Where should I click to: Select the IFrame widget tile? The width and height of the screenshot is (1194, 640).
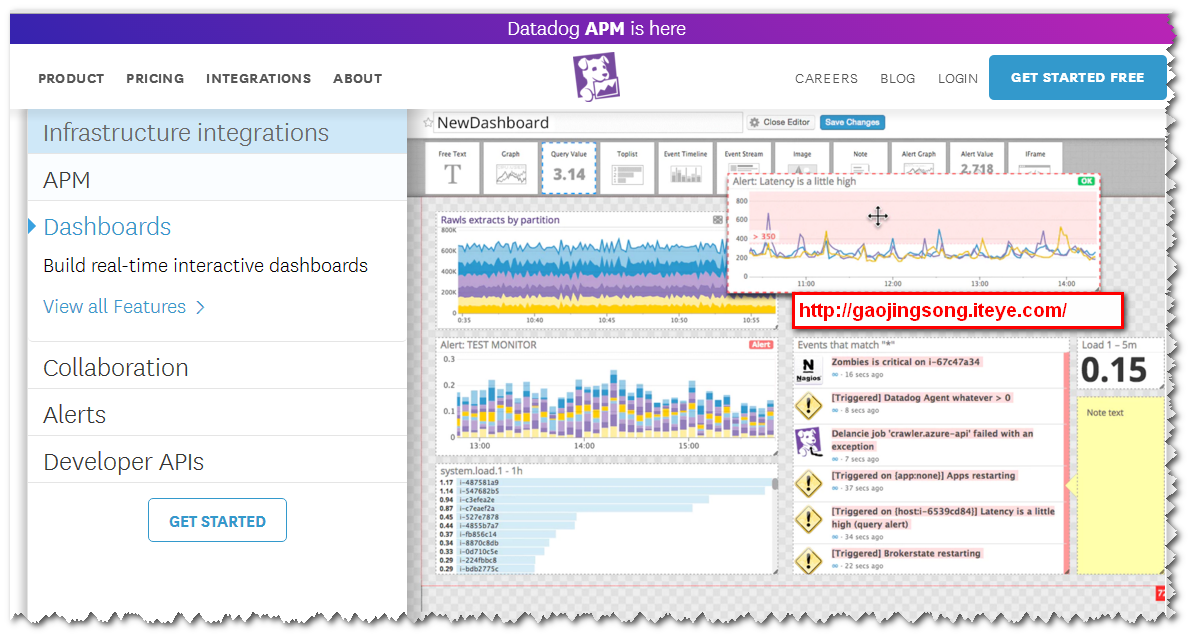click(1035, 158)
